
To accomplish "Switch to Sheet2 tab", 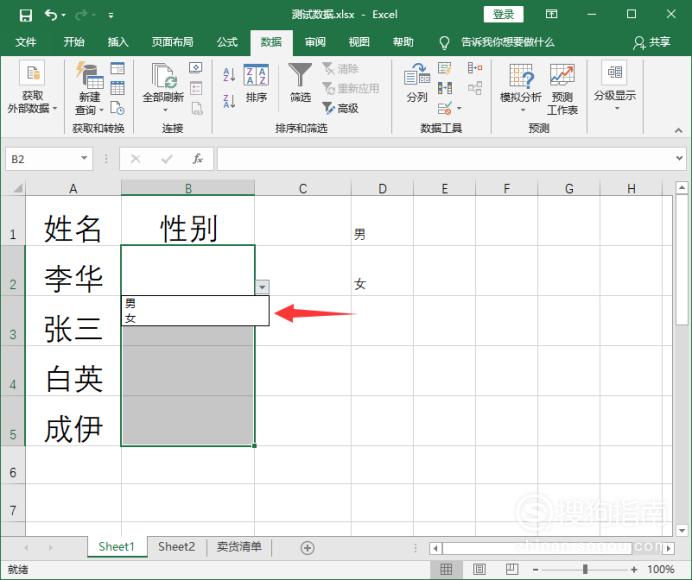I will (x=176, y=547).
